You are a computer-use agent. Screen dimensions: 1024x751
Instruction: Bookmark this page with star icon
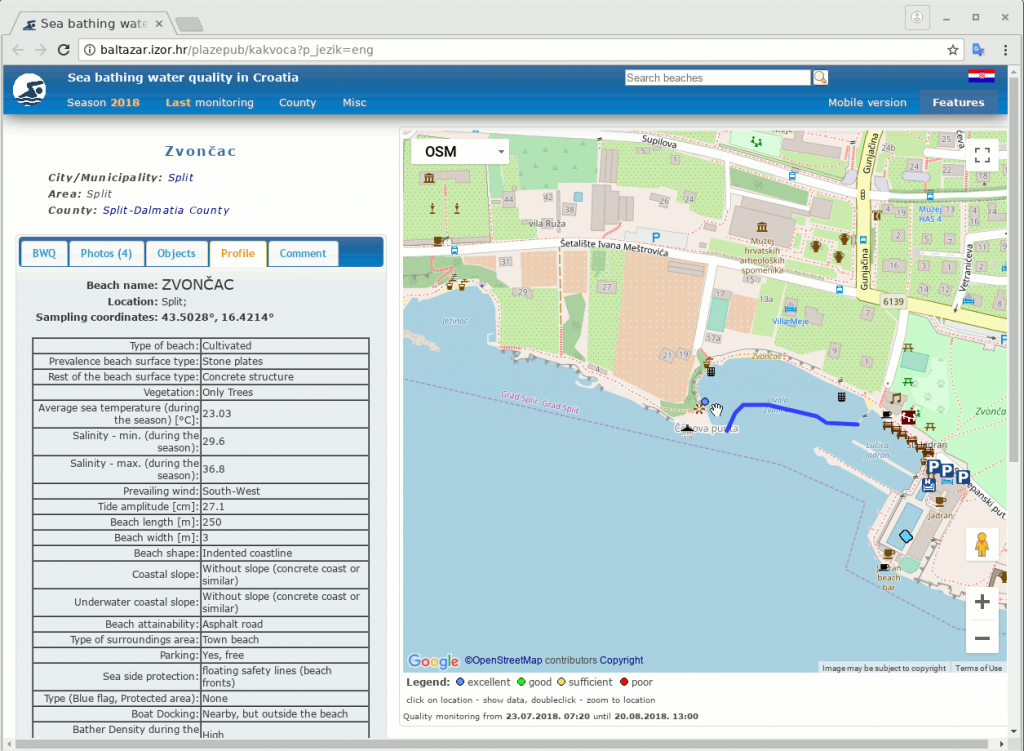click(953, 49)
